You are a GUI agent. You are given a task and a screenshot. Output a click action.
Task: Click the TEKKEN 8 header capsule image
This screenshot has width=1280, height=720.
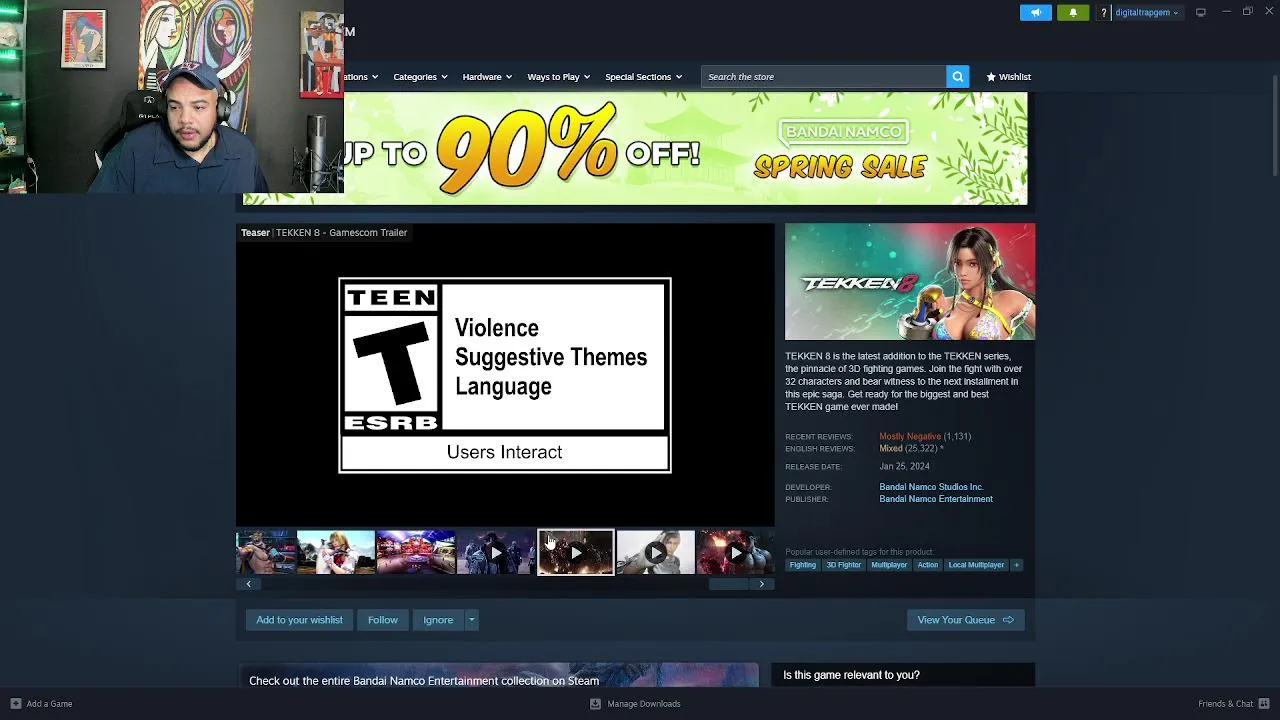pos(910,282)
